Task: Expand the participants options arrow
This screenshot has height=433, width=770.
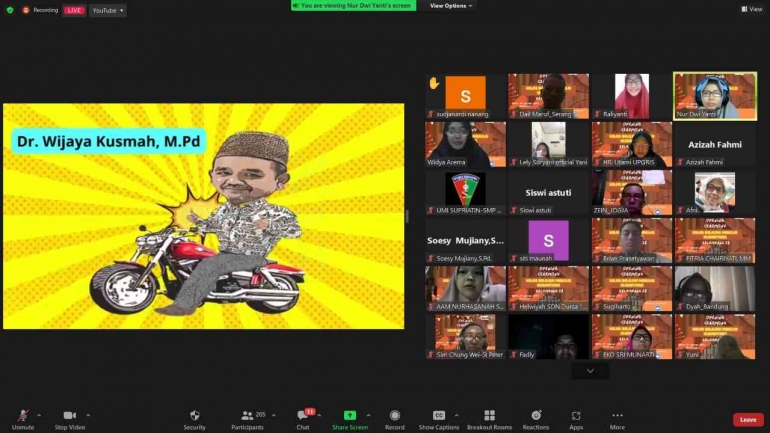Action: click(x=274, y=415)
